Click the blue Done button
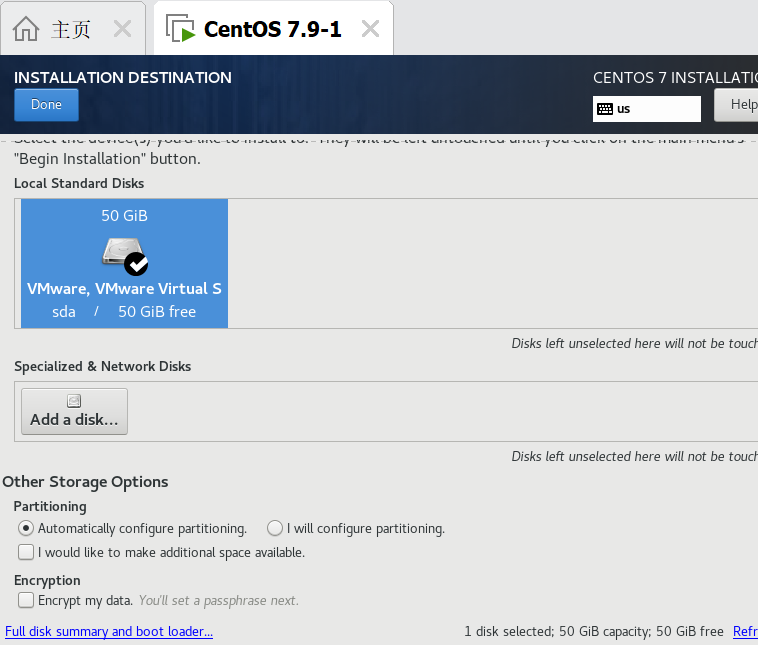 [x=46, y=104]
